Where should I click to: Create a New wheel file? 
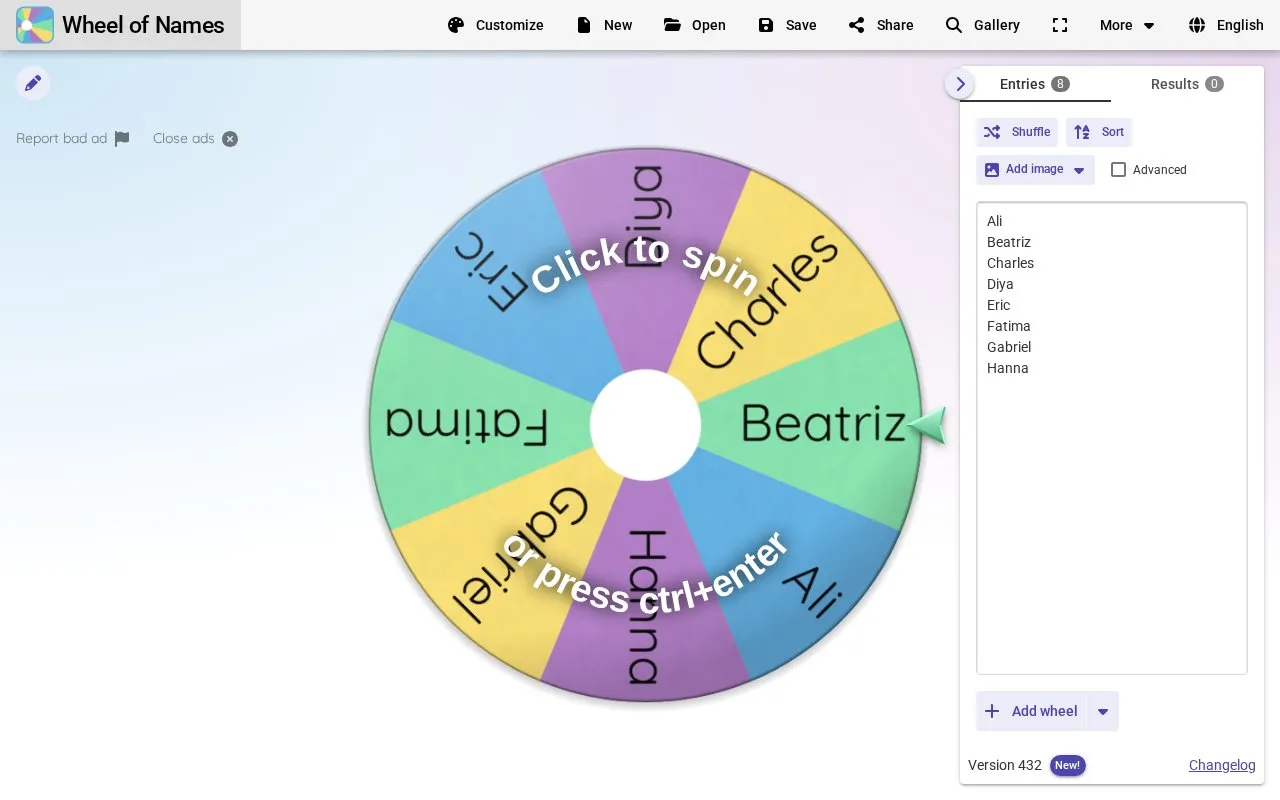point(604,25)
